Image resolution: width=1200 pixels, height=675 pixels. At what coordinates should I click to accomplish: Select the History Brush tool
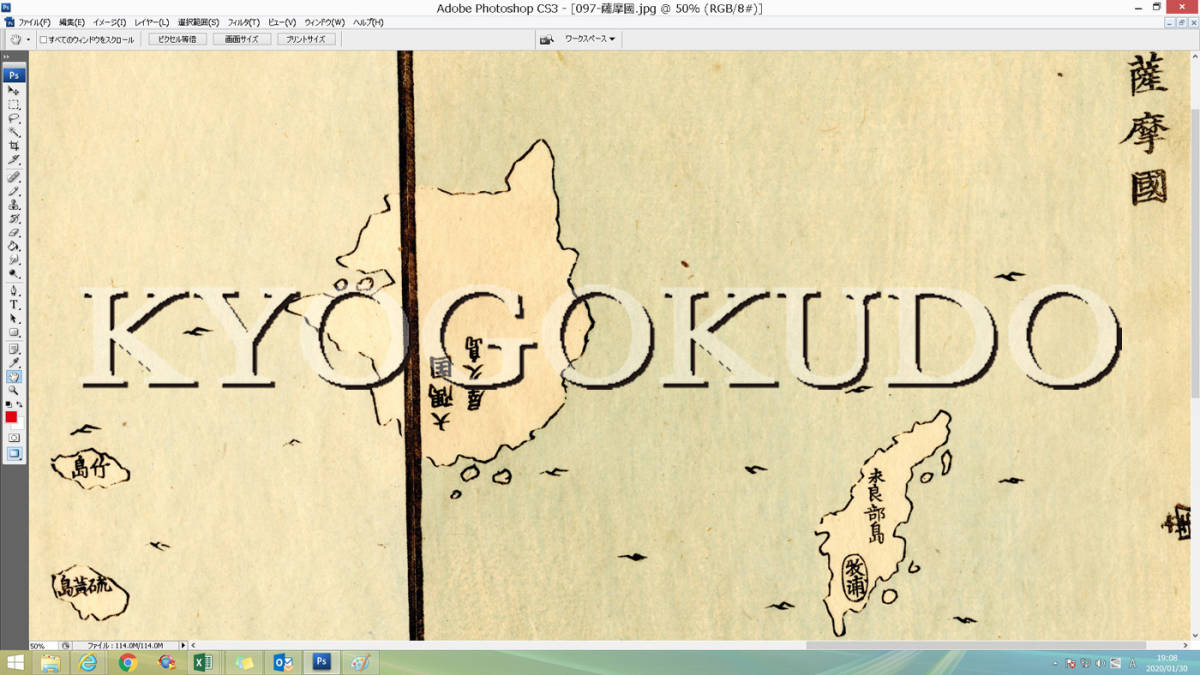tap(14, 219)
